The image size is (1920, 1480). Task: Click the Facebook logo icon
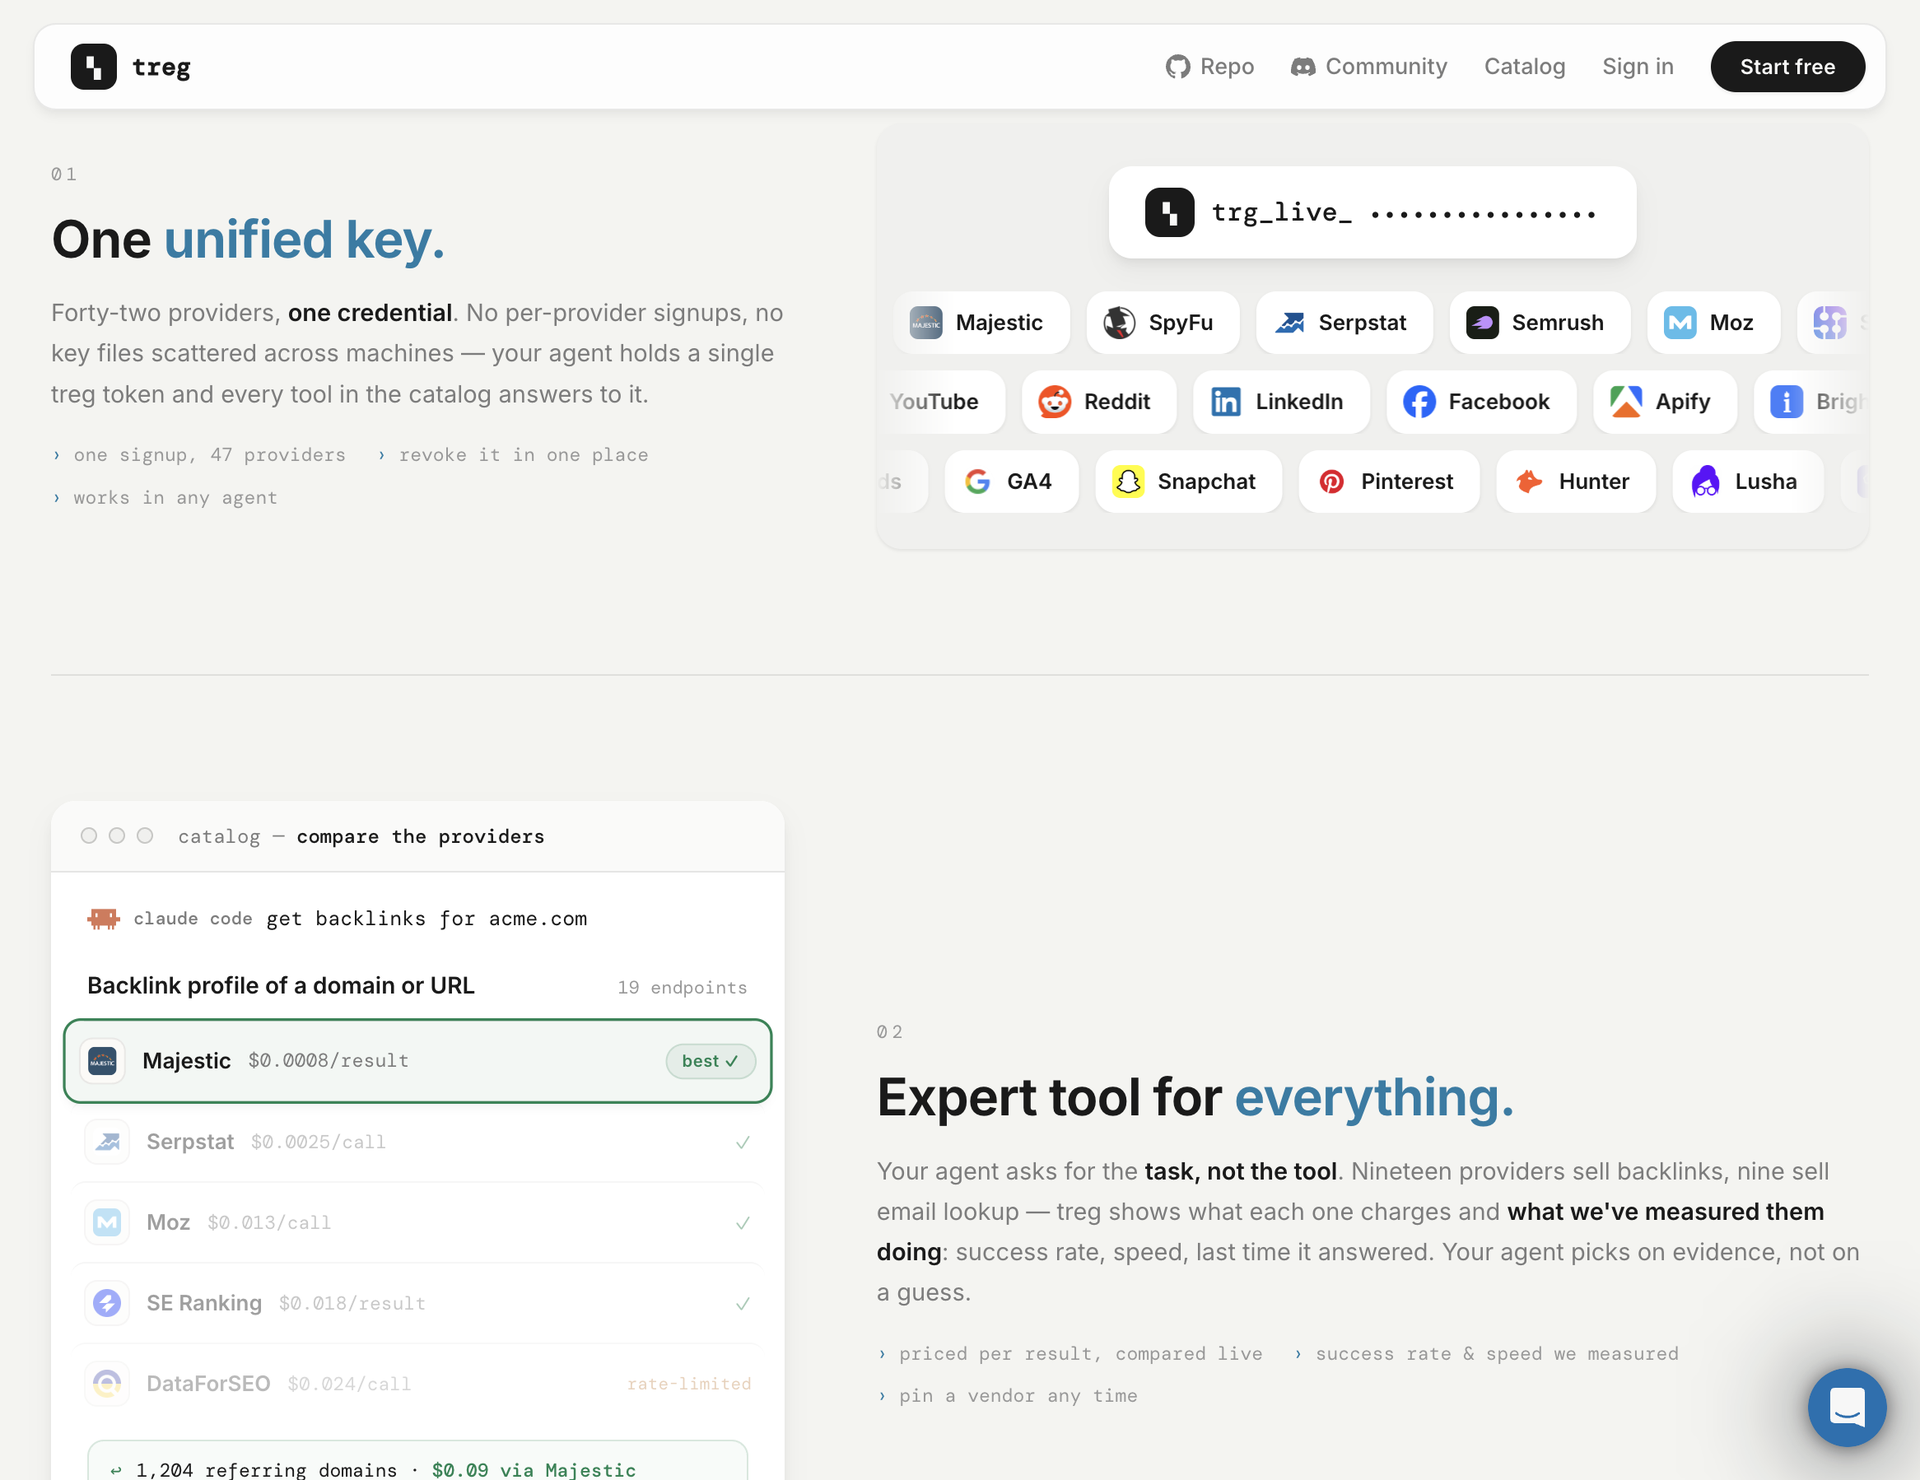tap(1419, 402)
